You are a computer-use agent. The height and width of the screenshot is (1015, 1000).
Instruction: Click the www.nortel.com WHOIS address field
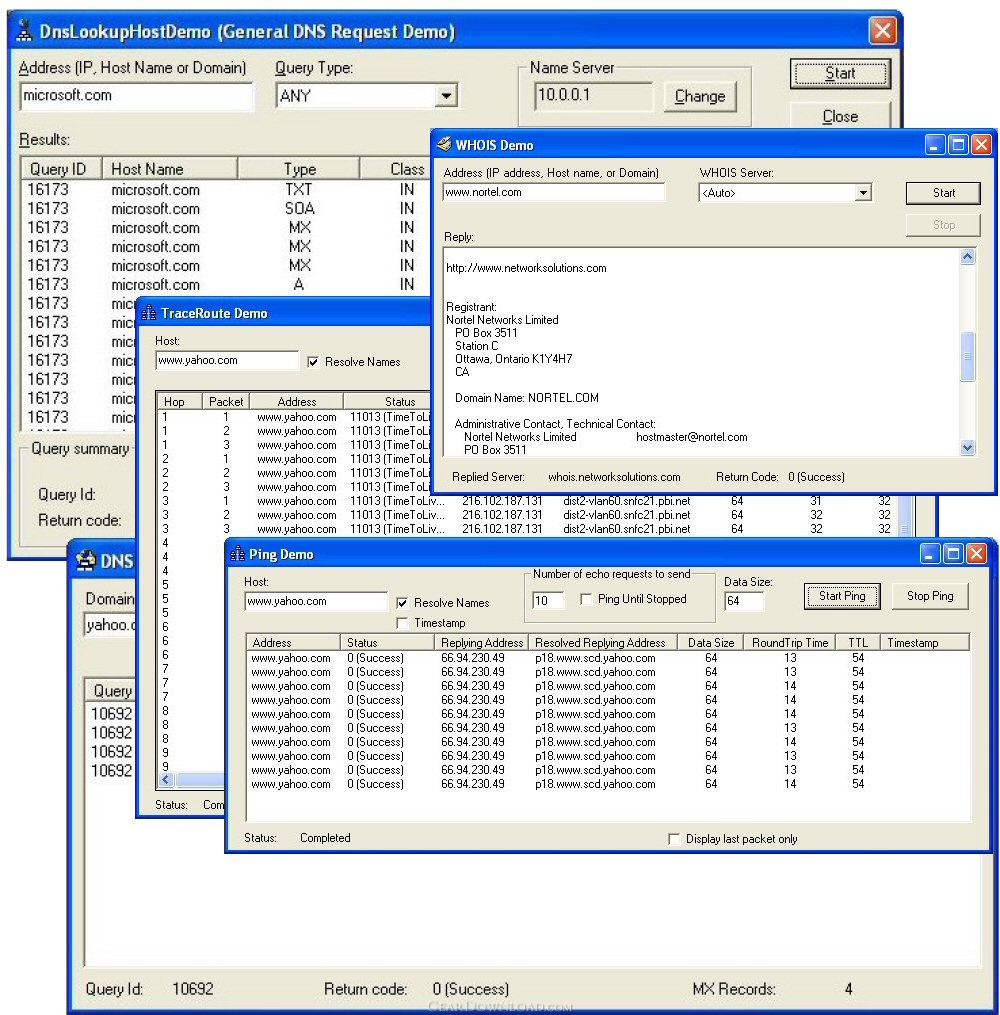553,192
